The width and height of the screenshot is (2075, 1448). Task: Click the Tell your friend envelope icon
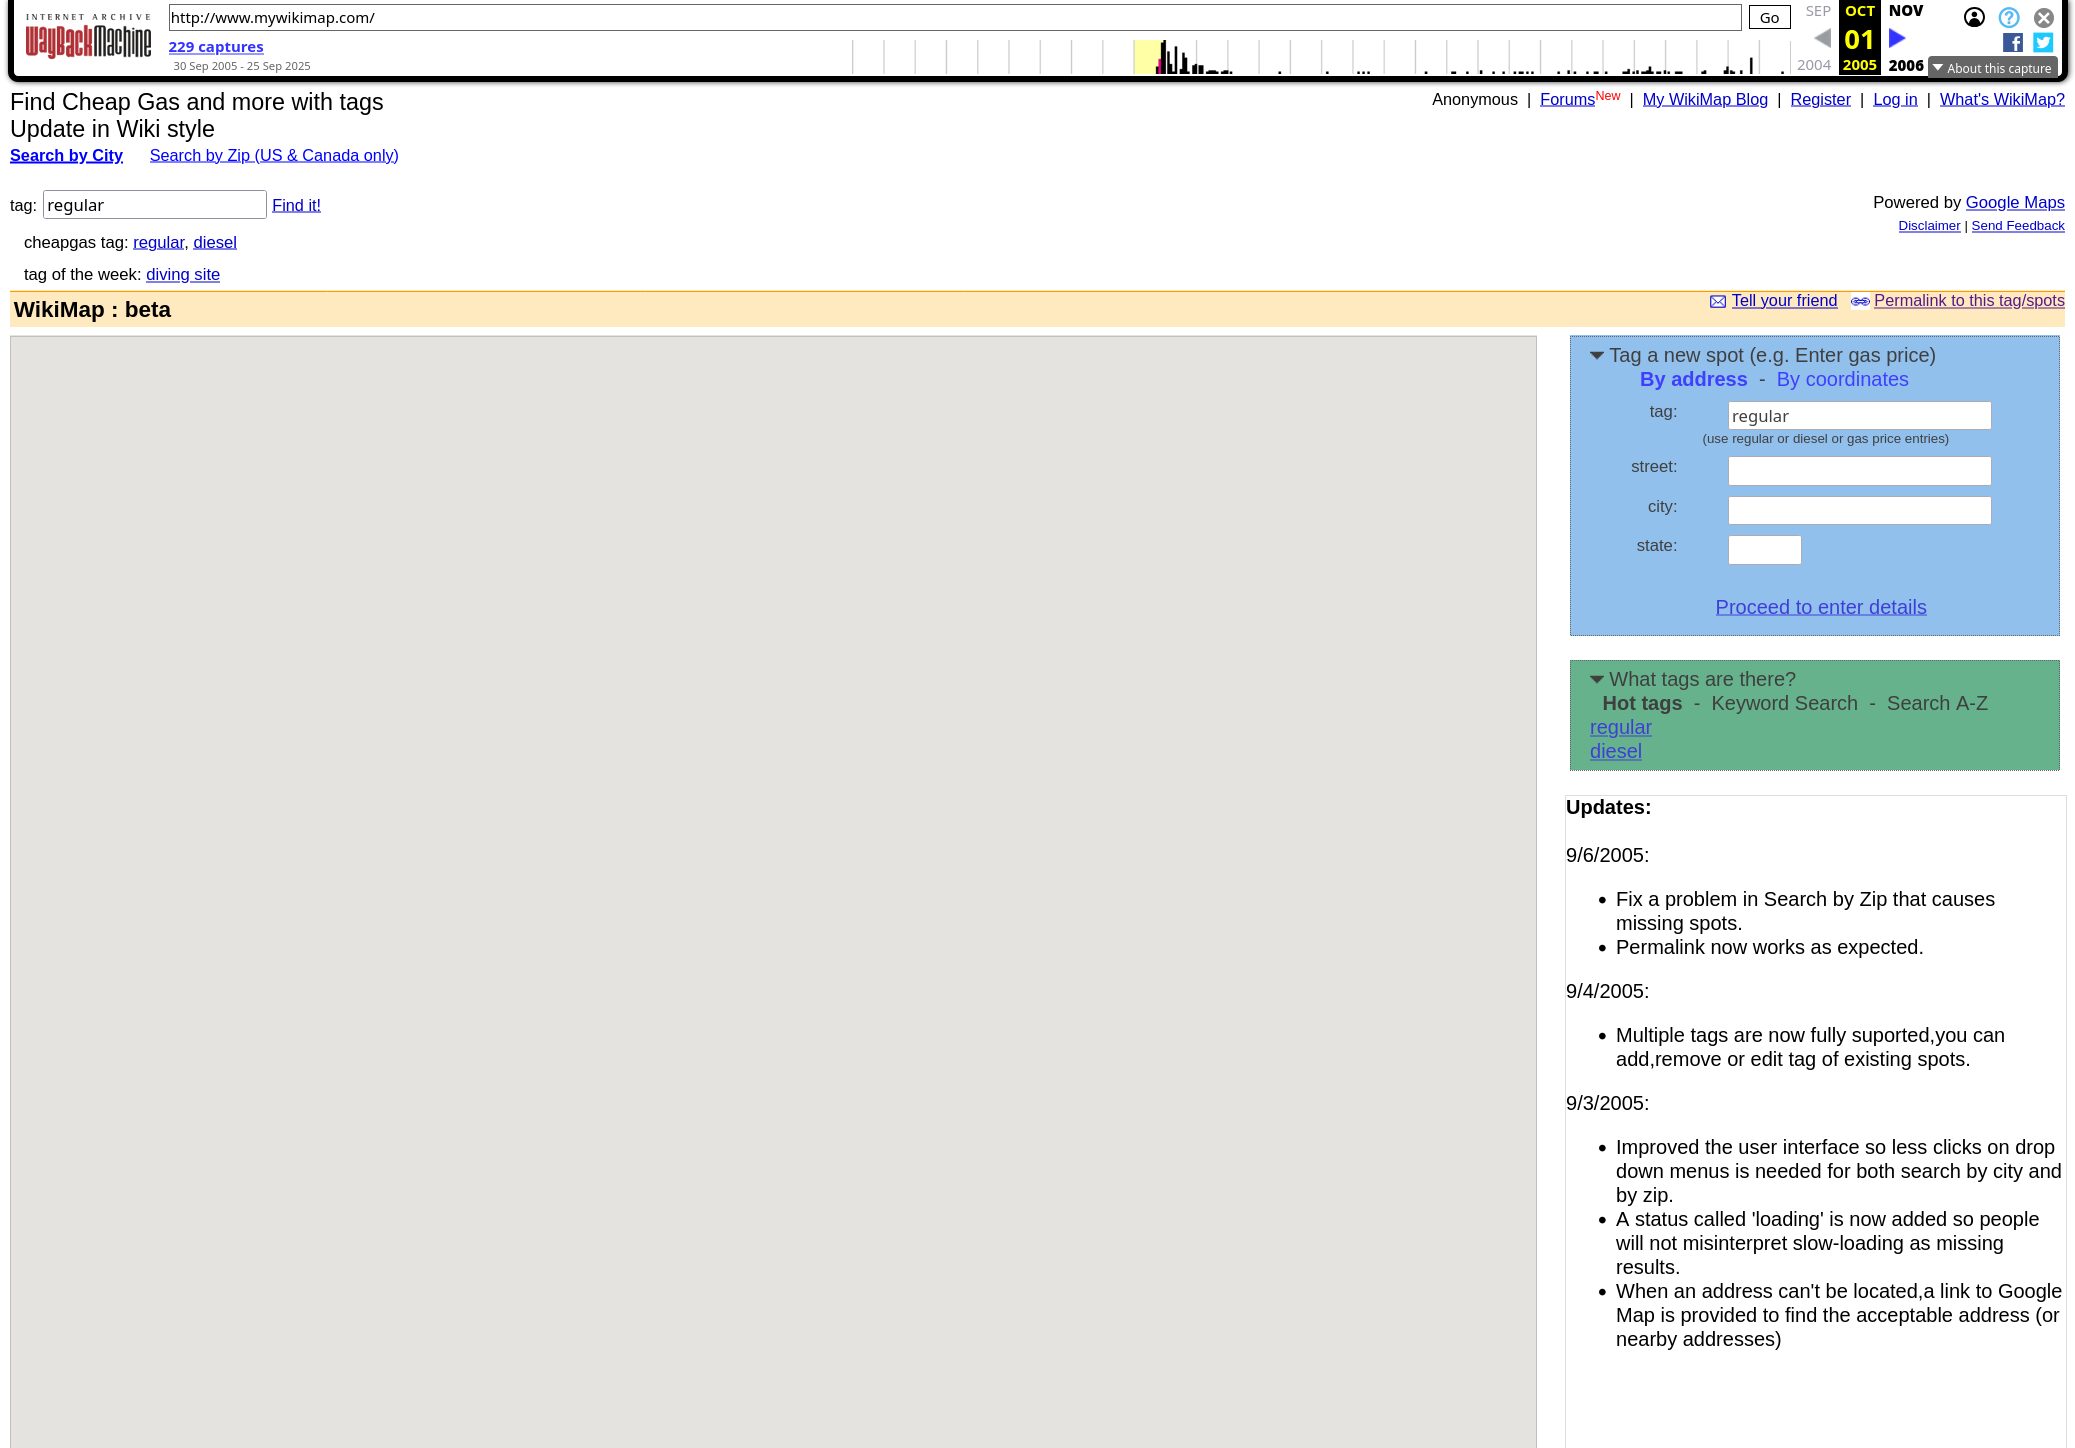(1718, 302)
